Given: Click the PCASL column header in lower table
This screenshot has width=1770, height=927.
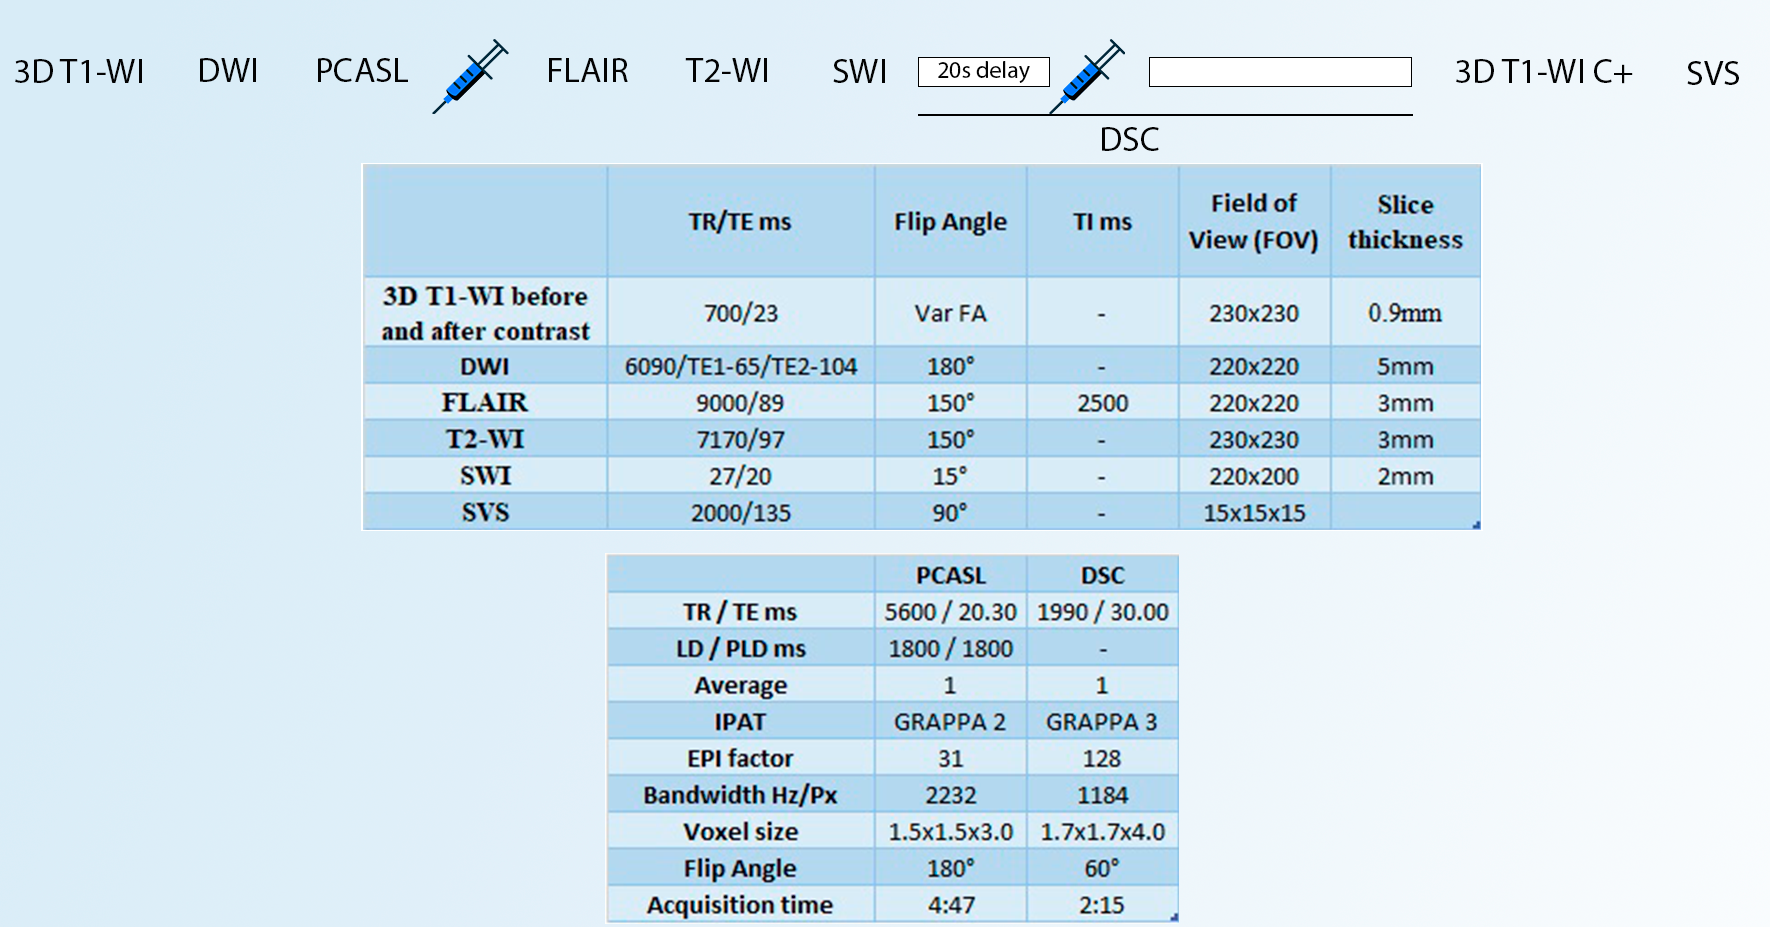Looking at the screenshot, I should click(950, 575).
